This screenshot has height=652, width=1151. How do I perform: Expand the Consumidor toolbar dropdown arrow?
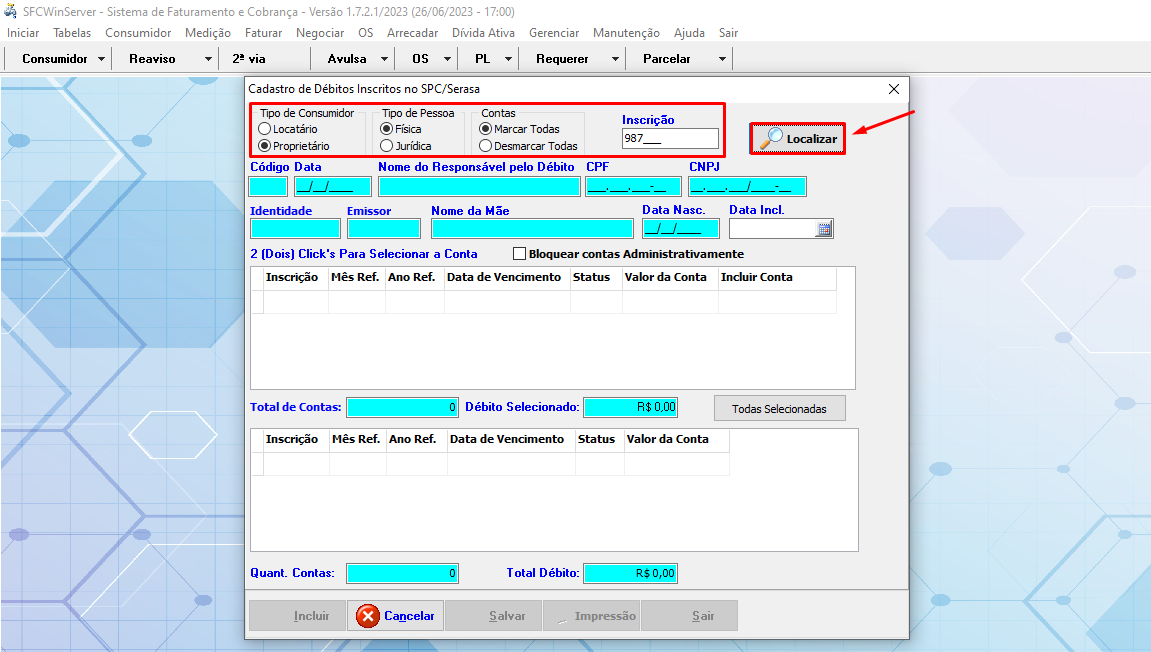point(102,59)
